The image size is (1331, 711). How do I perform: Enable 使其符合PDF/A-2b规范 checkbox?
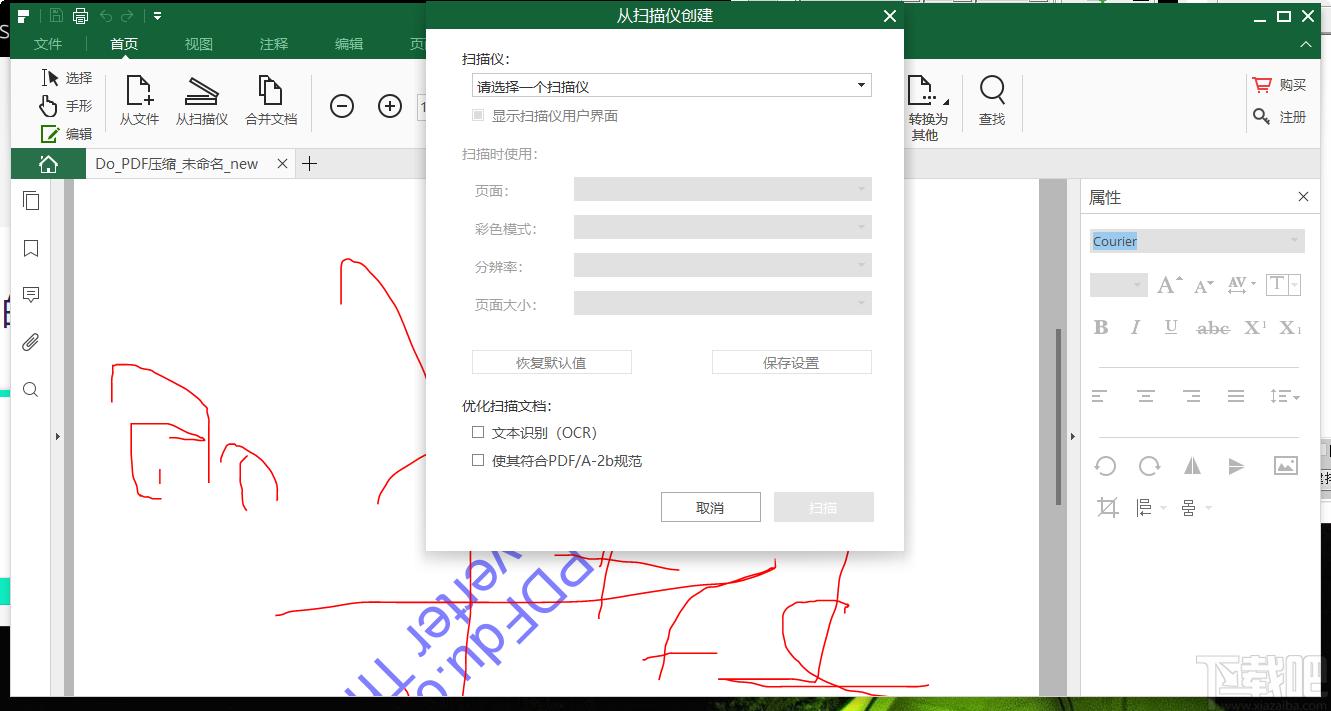pyautogui.click(x=478, y=461)
